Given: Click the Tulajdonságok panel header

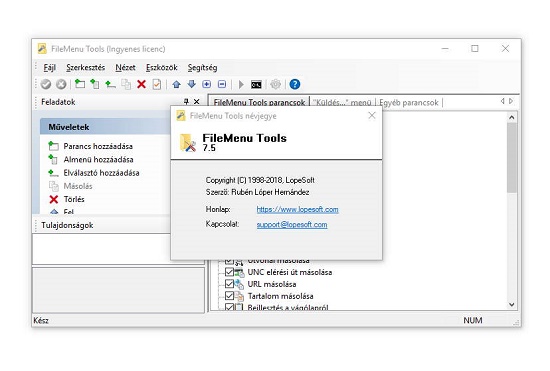Looking at the screenshot, I should [102, 225].
